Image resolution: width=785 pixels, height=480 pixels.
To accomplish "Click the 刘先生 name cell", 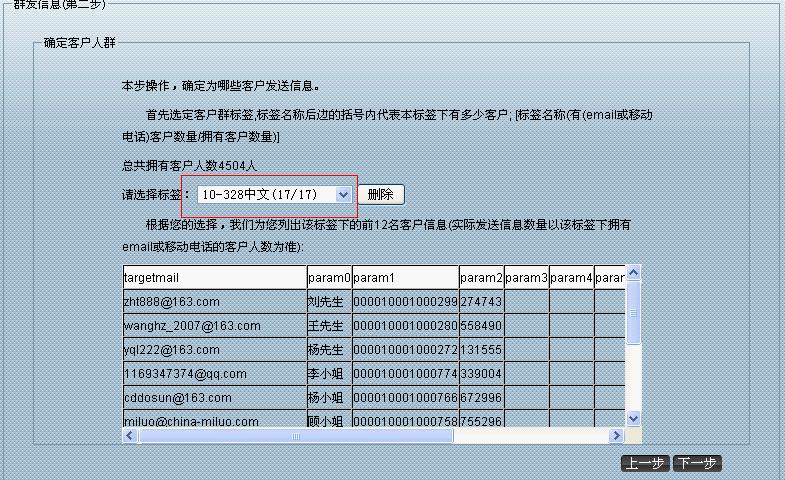I will [329, 302].
